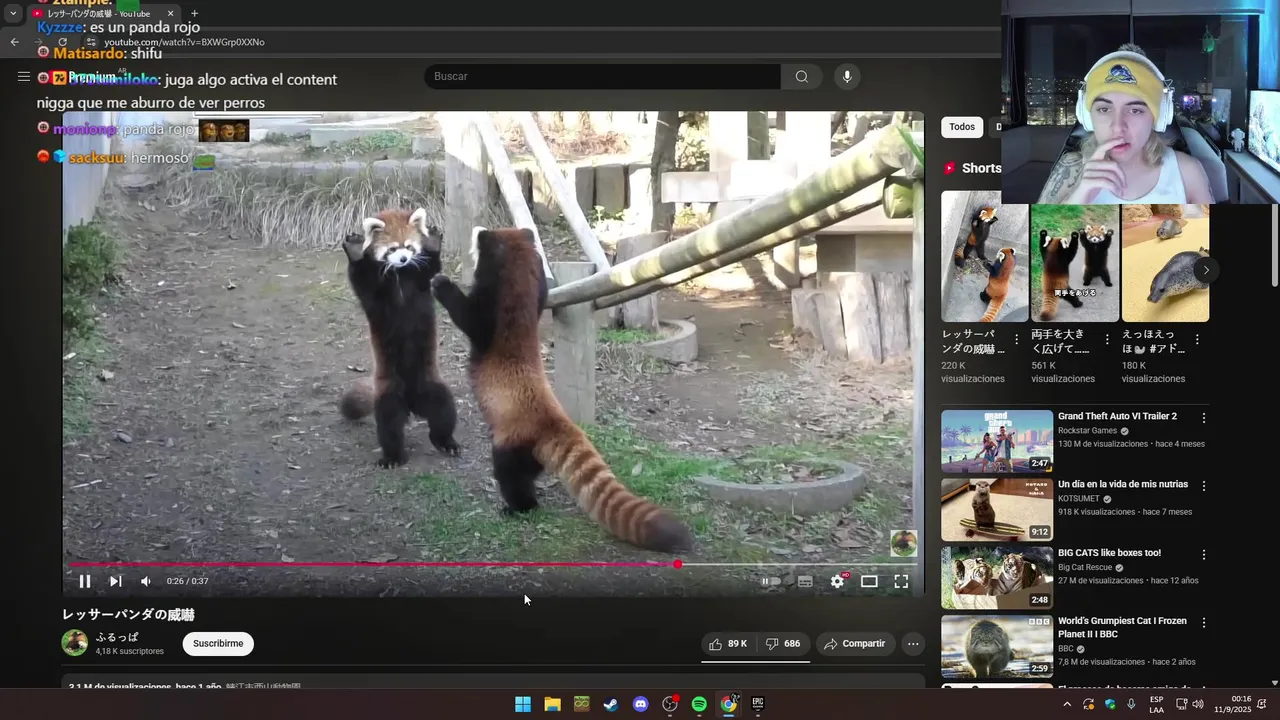Like the video with 89 K likes
This screenshot has height=720, width=1280.
pyautogui.click(x=728, y=644)
